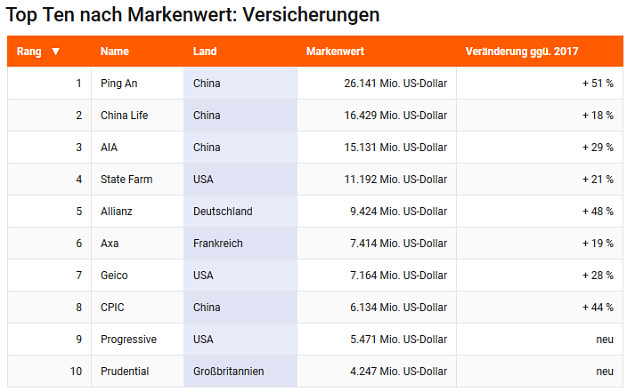Click the sort arrow next to Rang
Image resolution: width=627 pixels, height=392 pixels.
point(56,52)
